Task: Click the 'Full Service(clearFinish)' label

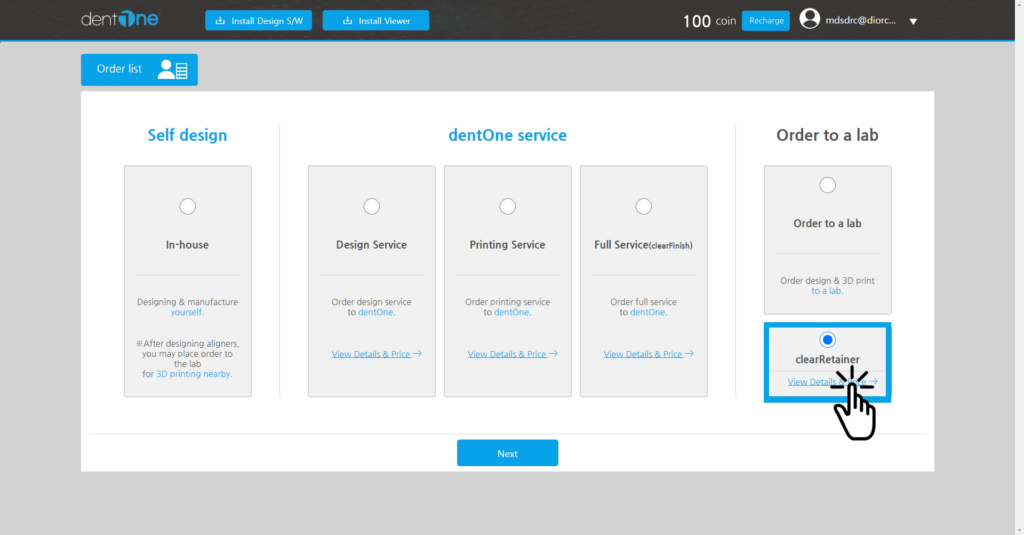Action: 643,245
